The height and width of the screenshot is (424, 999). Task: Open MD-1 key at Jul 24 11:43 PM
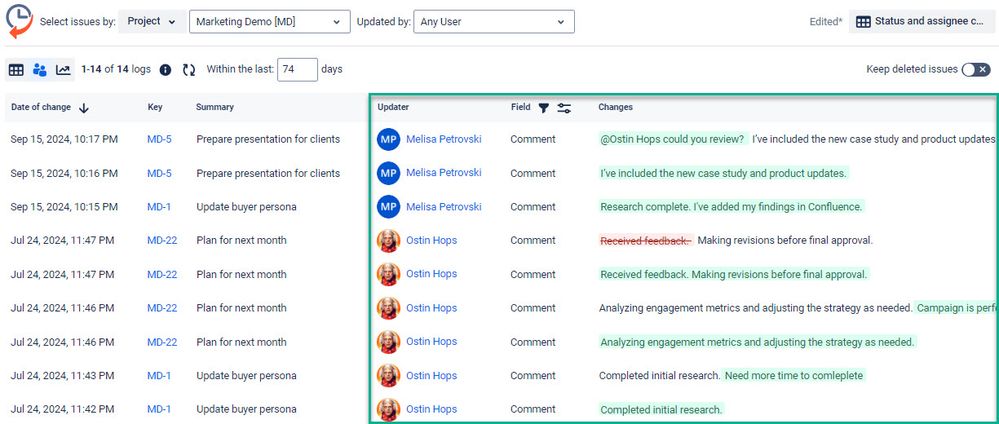159,376
